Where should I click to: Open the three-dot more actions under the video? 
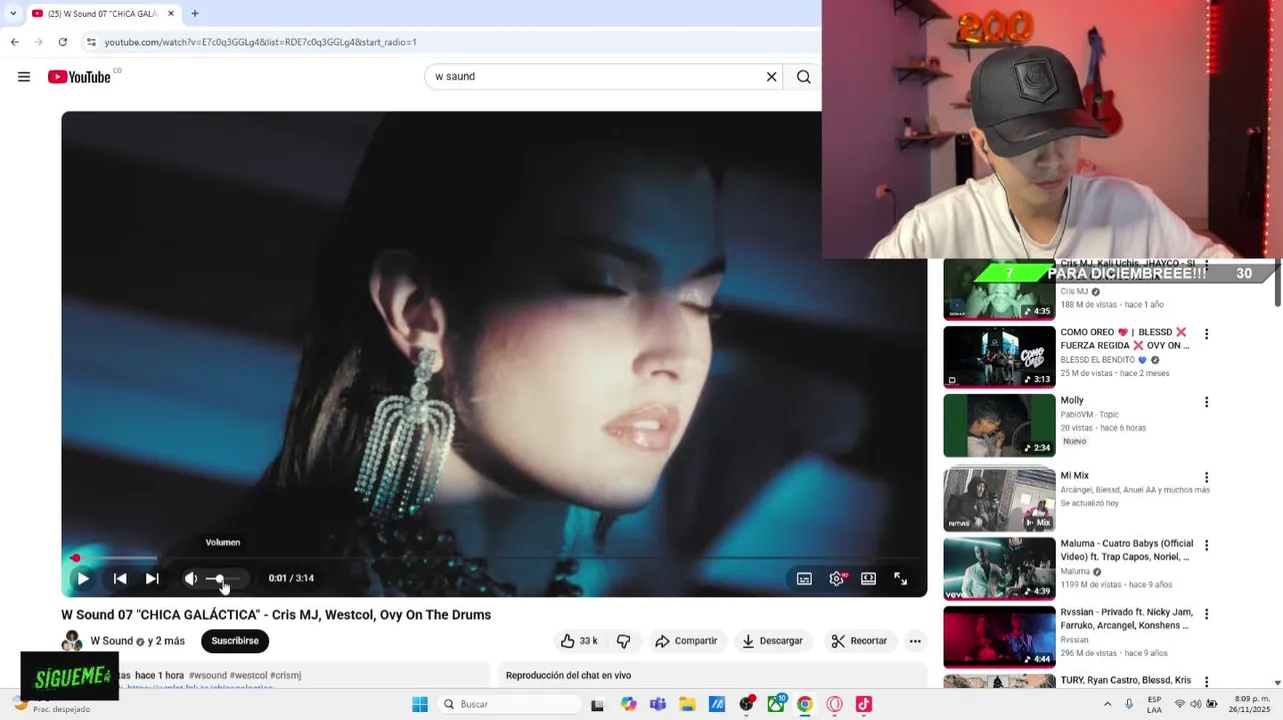[x=915, y=641]
